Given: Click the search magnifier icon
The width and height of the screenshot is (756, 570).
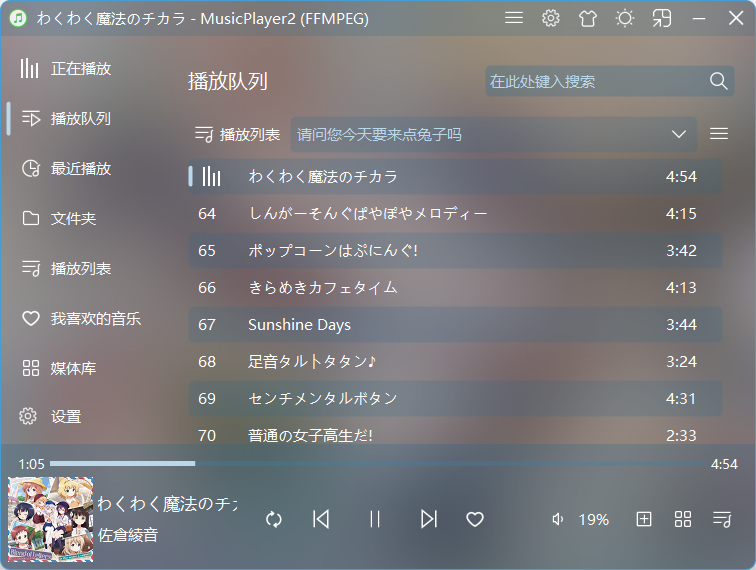Looking at the screenshot, I should [718, 81].
